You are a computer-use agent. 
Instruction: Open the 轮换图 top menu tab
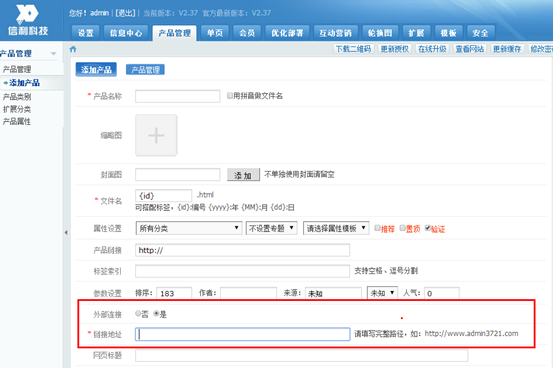pyautogui.click(x=380, y=33)
